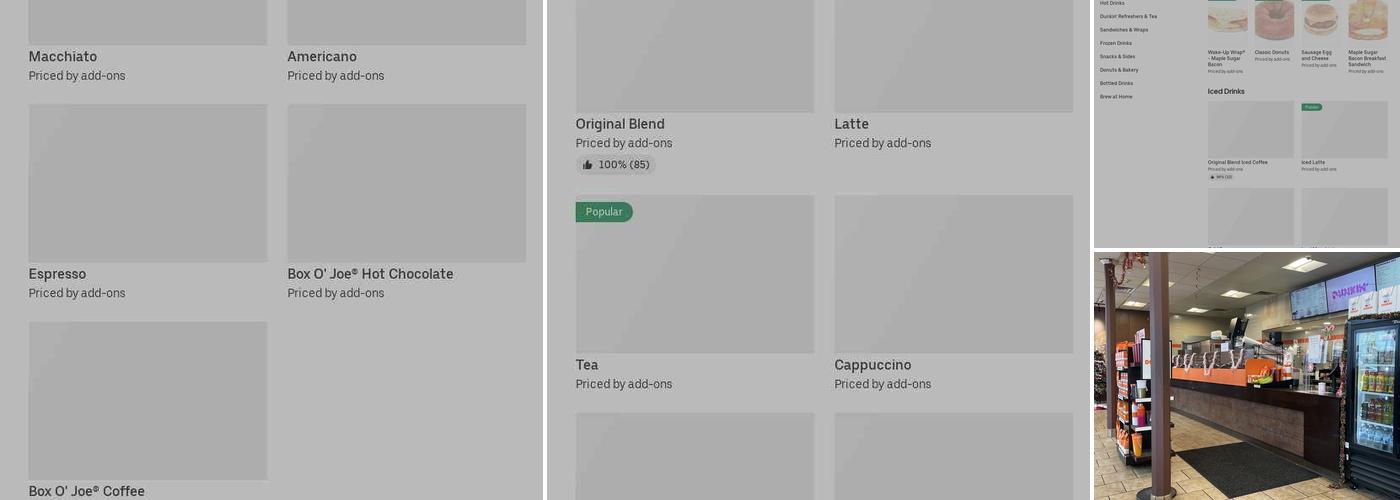Select Frozen Drinks in the sidebar
The width and height of the screenshot is (1400, 500).
[1116, 43]
